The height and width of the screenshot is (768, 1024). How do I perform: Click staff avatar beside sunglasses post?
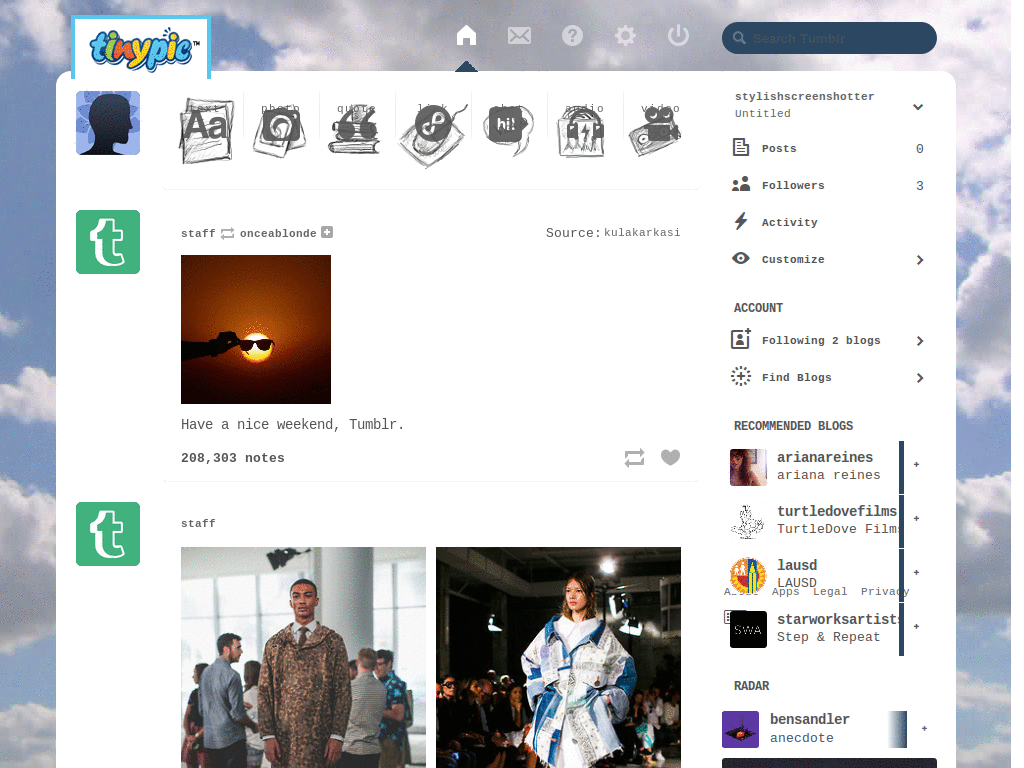pyautogui.click(x=108, y=242)
